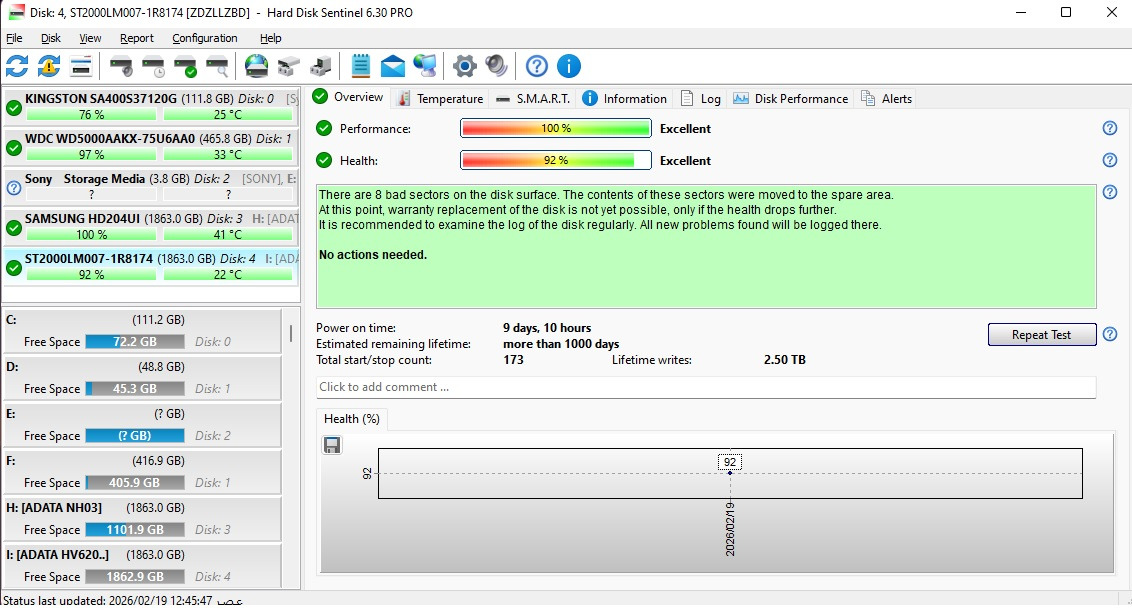Image resolution: width=1132 pixels, height=616 pixels.
Task: Click the question mark help toolbar icon
Action: [536, 66]
